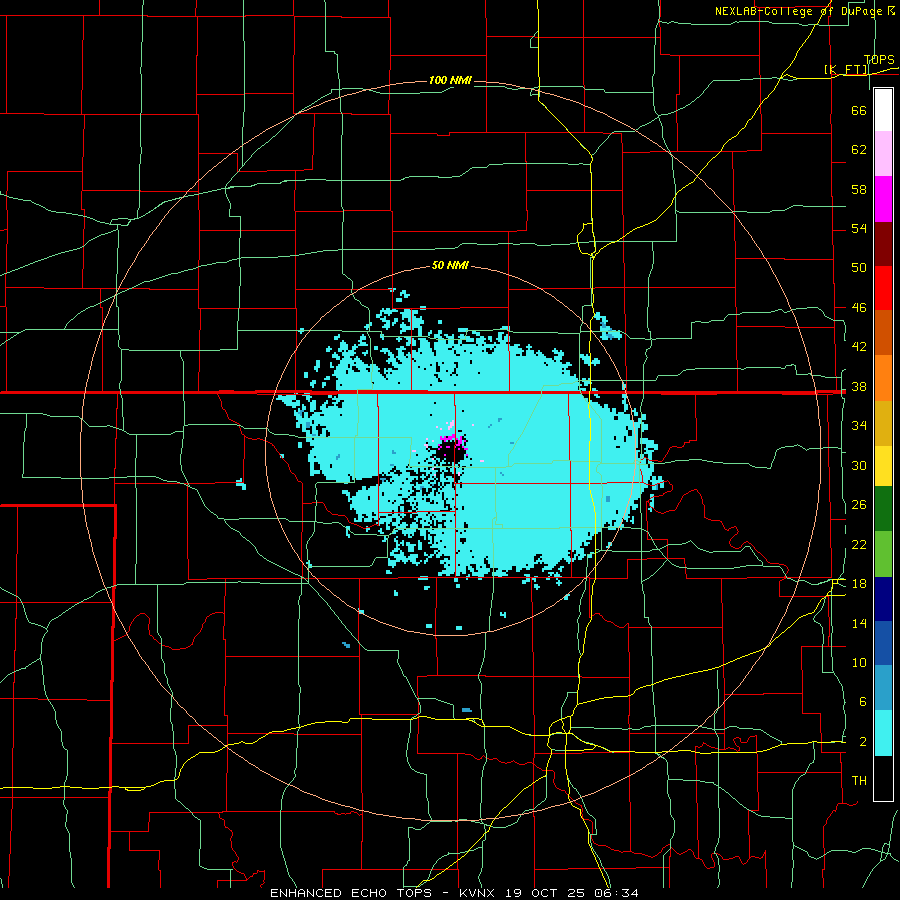Viewport: 900px width, 900px height.
Task: Click the 50 NMI range ring label
Action: [x=450, y=265]
